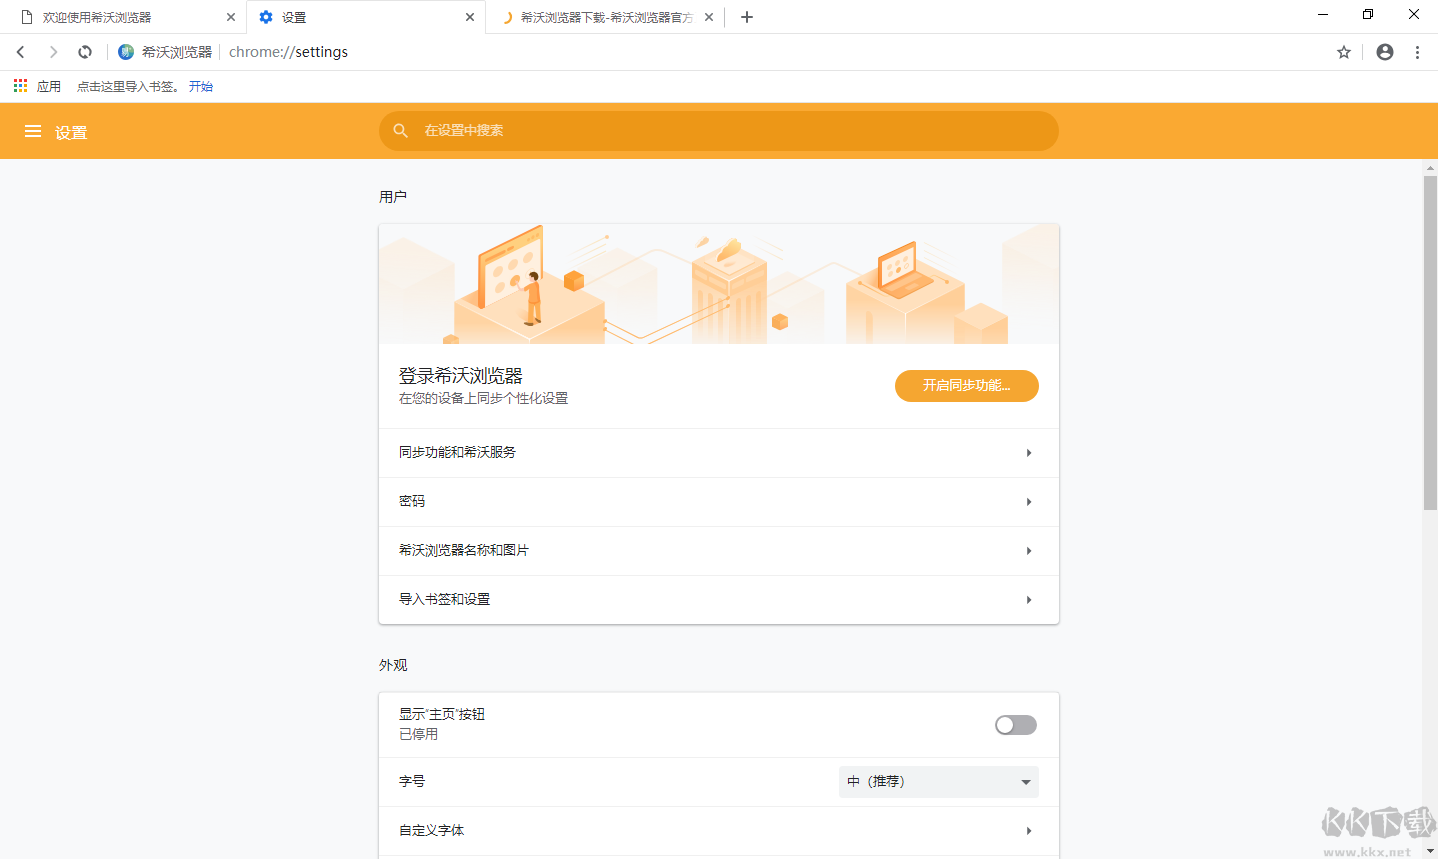Click the page reload icon
The height and width of the screenshot is (859, 1438).
[84, 51]
